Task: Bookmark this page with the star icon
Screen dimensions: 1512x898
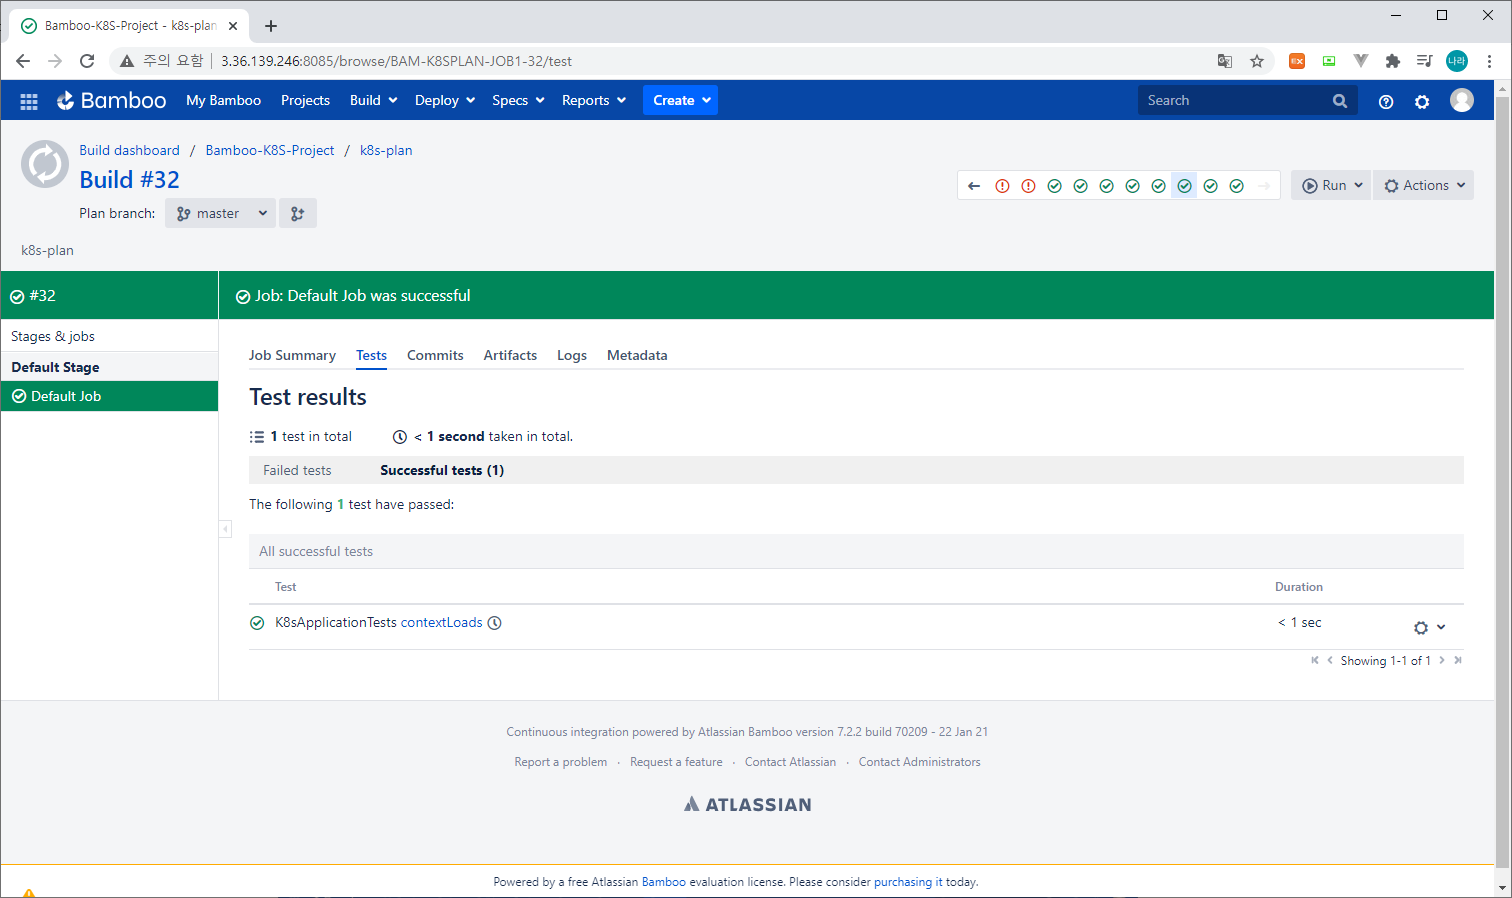Action: (1257, 61)
